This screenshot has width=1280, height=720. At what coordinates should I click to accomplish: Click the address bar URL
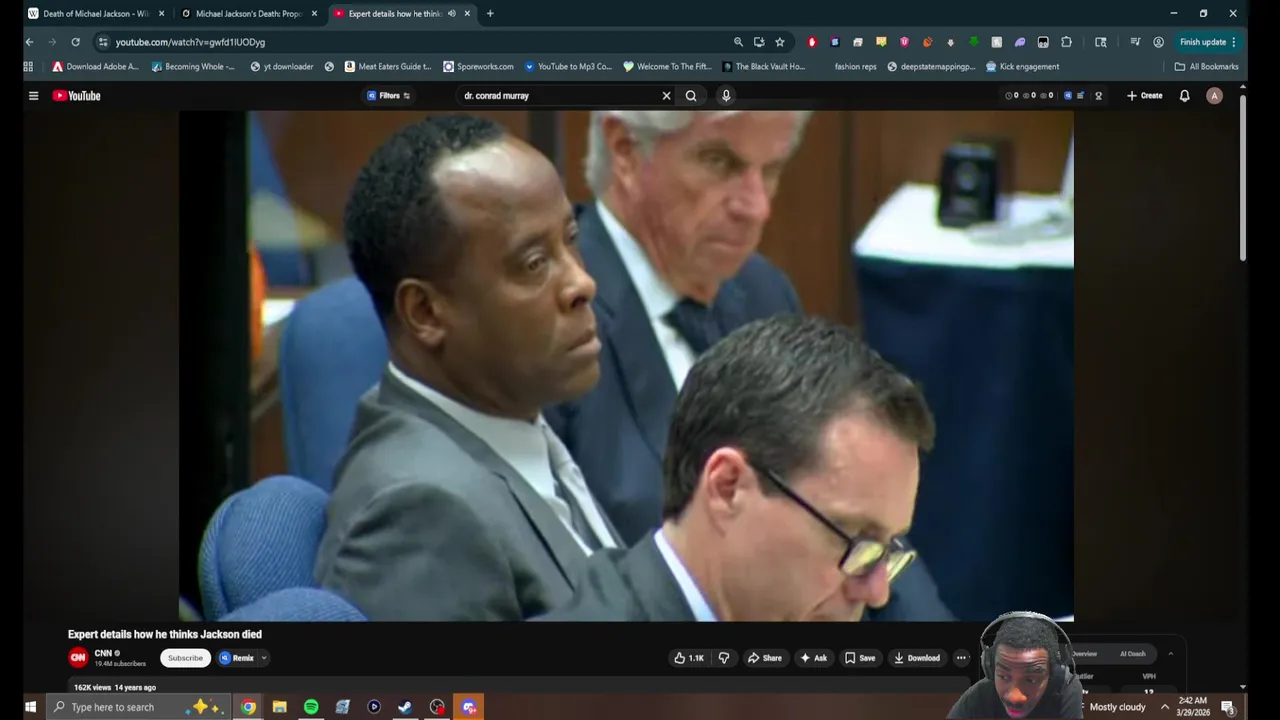[190, 42]
